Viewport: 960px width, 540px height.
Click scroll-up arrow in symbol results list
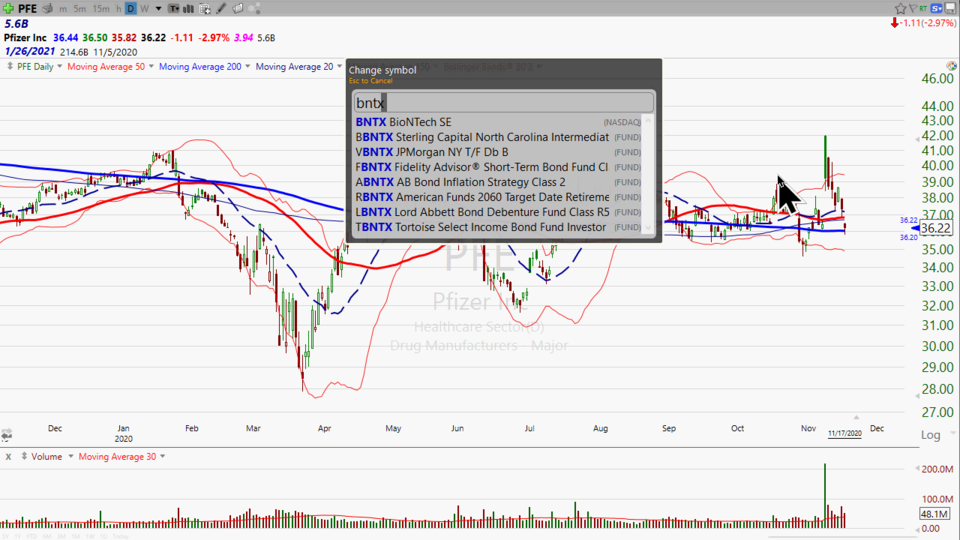point(648,121)
